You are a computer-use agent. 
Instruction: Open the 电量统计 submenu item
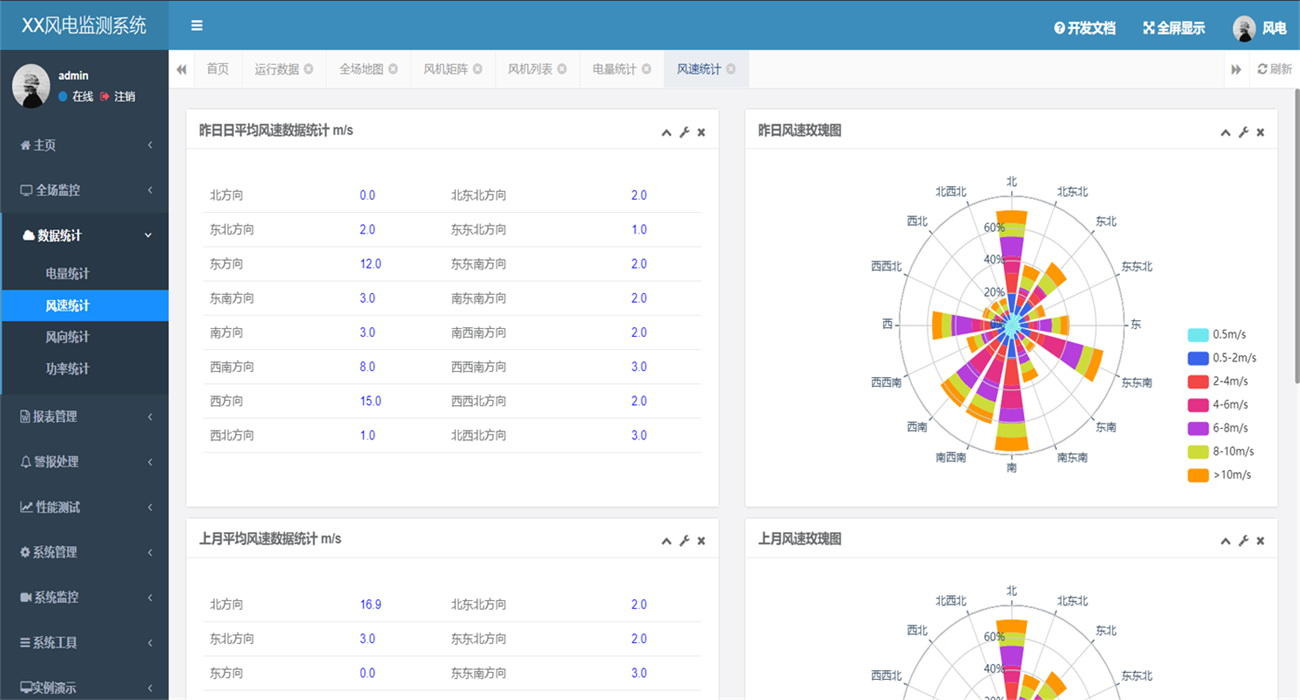click(84, 273)
